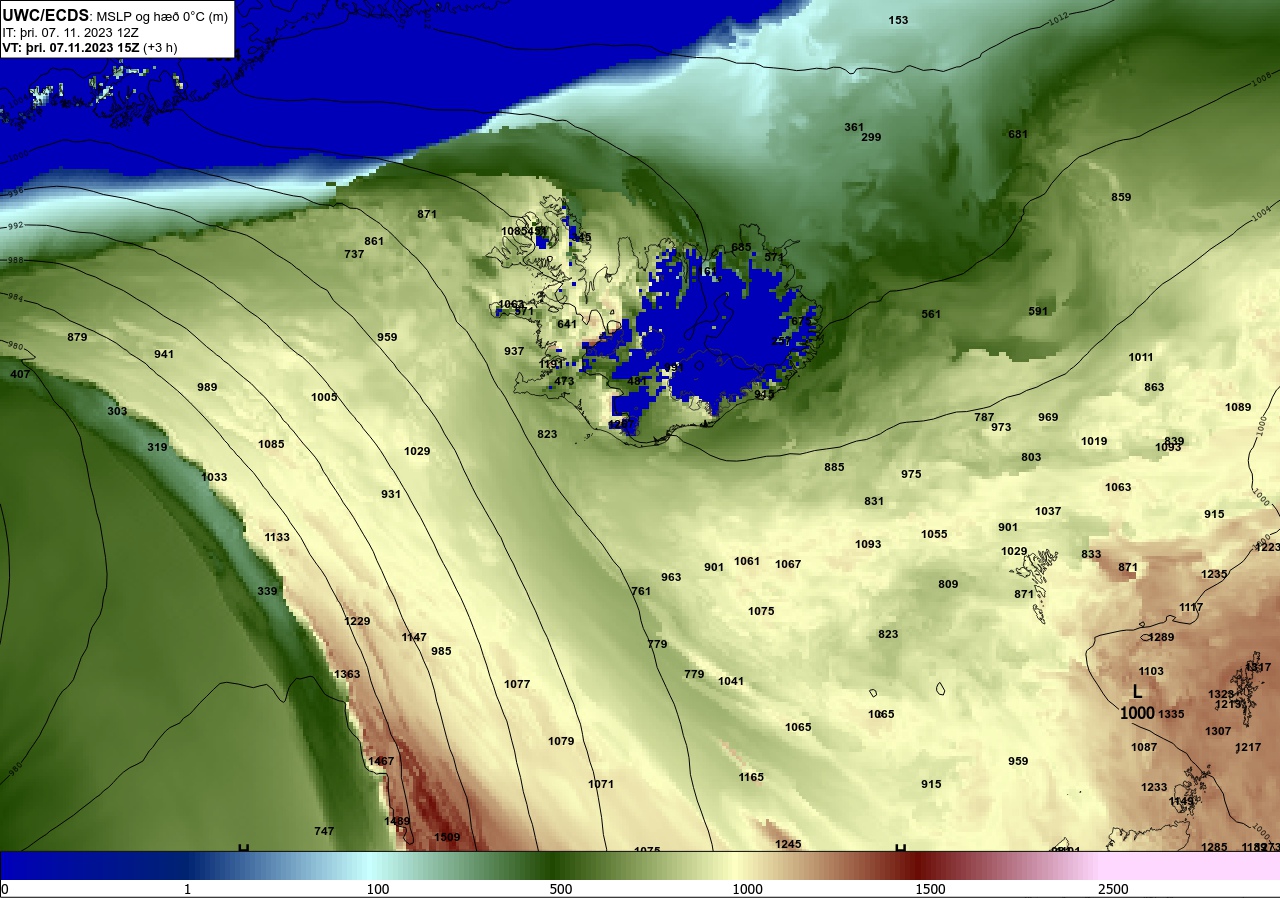Image resolution: width=1280 pixels, height=898 pixels.
Task: Click the map value "1011"
Action: tap(1141, 357)
